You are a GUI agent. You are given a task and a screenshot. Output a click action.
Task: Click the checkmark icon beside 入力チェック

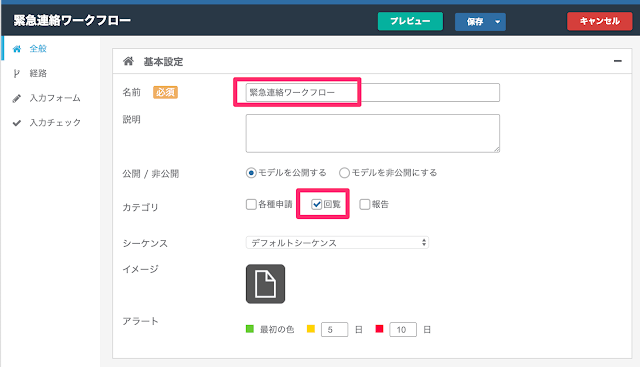(x=17, y=123)
